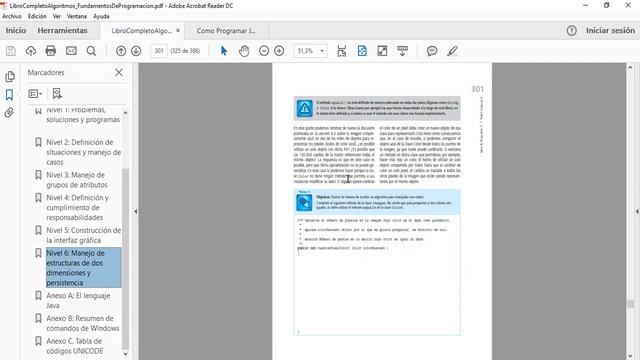The image size is (640, 360).
Task: Go to next page arrow
Action: [x=136, y=51]
